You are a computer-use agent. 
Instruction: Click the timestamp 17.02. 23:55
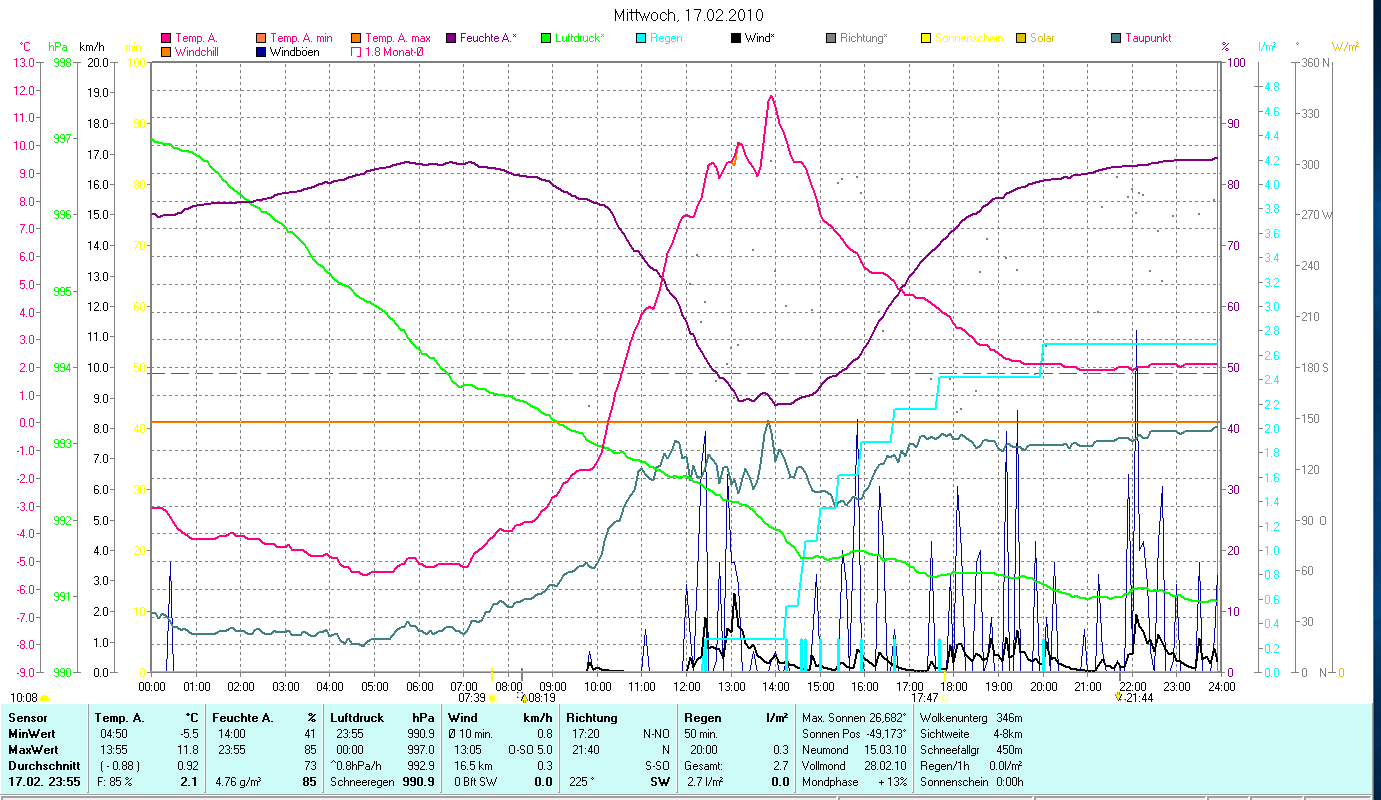[45, 782]
